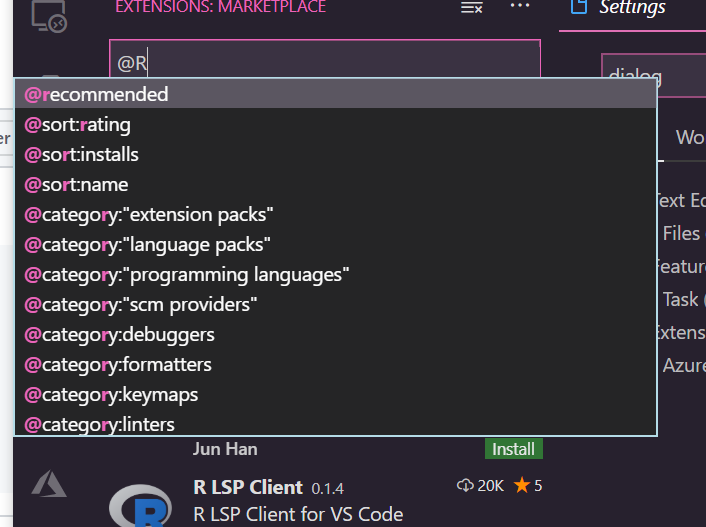Choose the @sort:rating suggestion
The height and width of the screenshot is (527, 706).
[335, 124]
